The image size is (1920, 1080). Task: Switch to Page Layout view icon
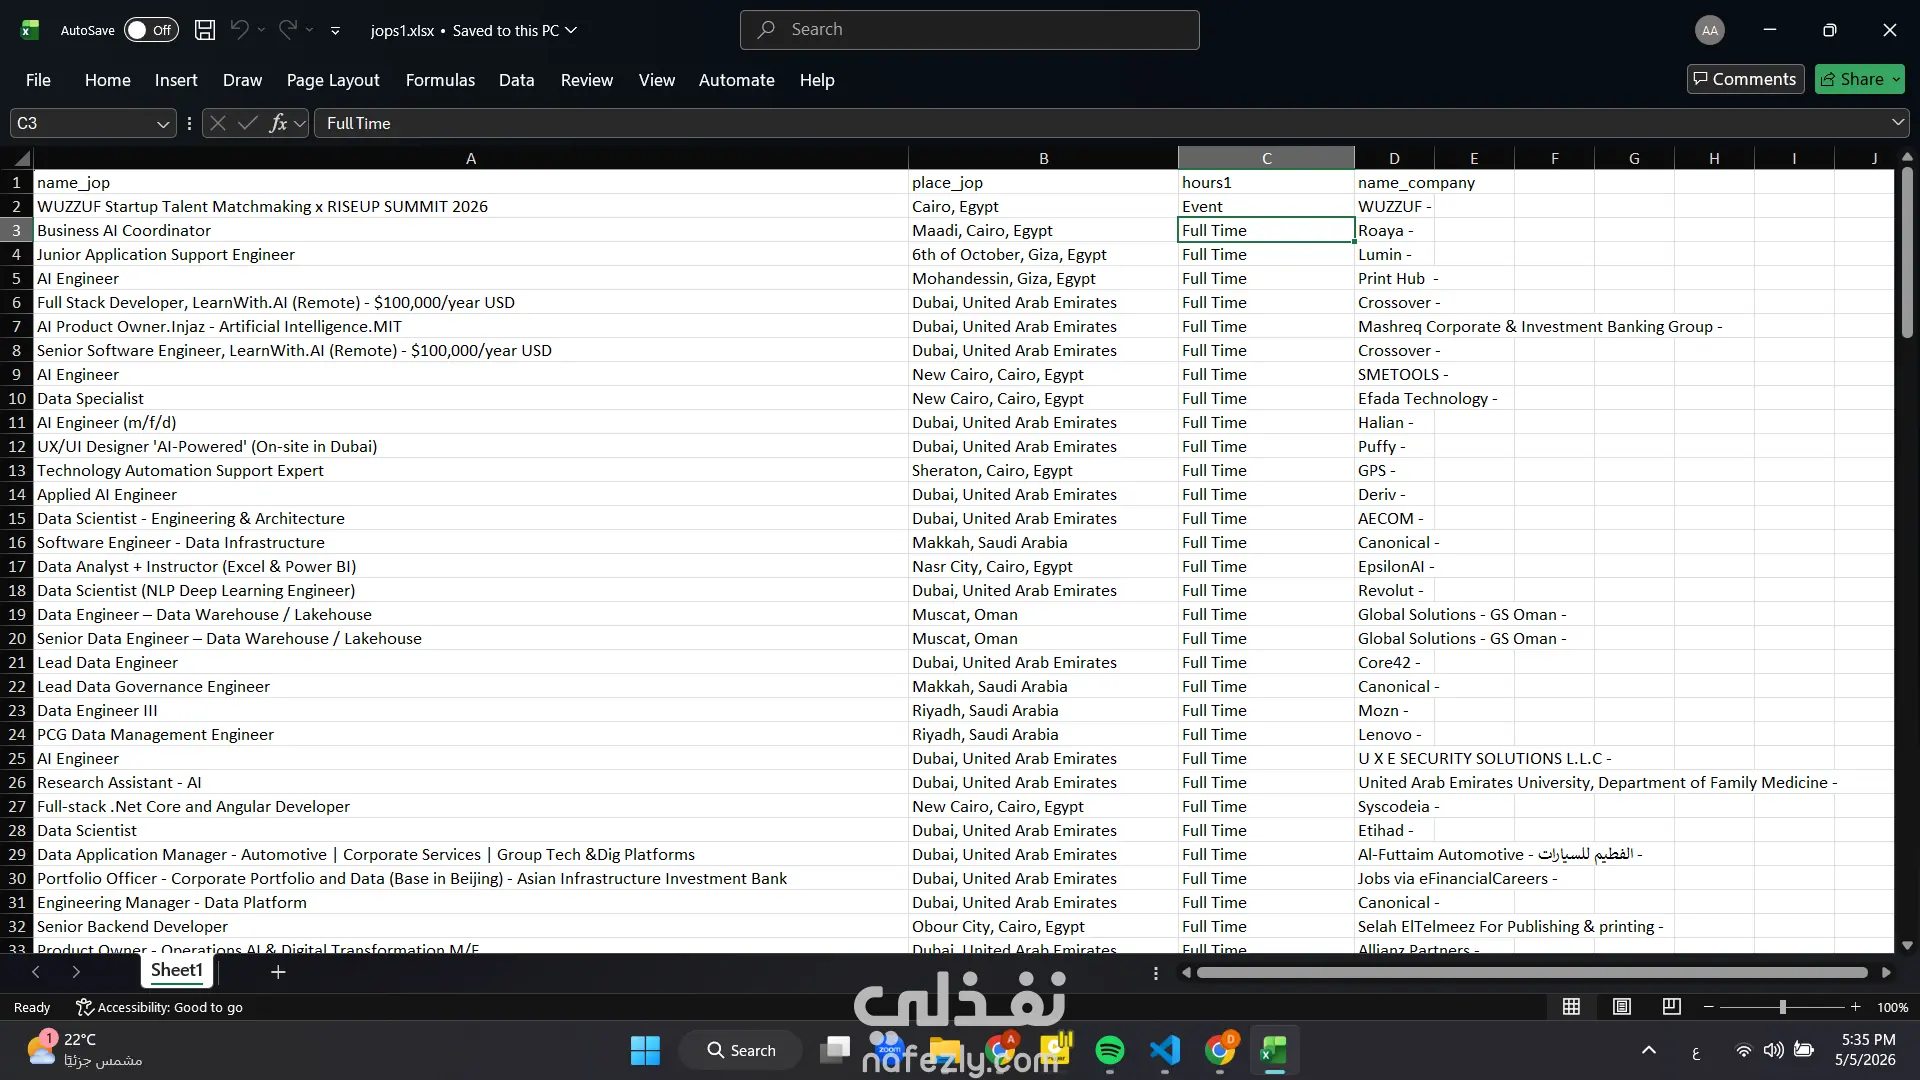click(1622, 1007)
